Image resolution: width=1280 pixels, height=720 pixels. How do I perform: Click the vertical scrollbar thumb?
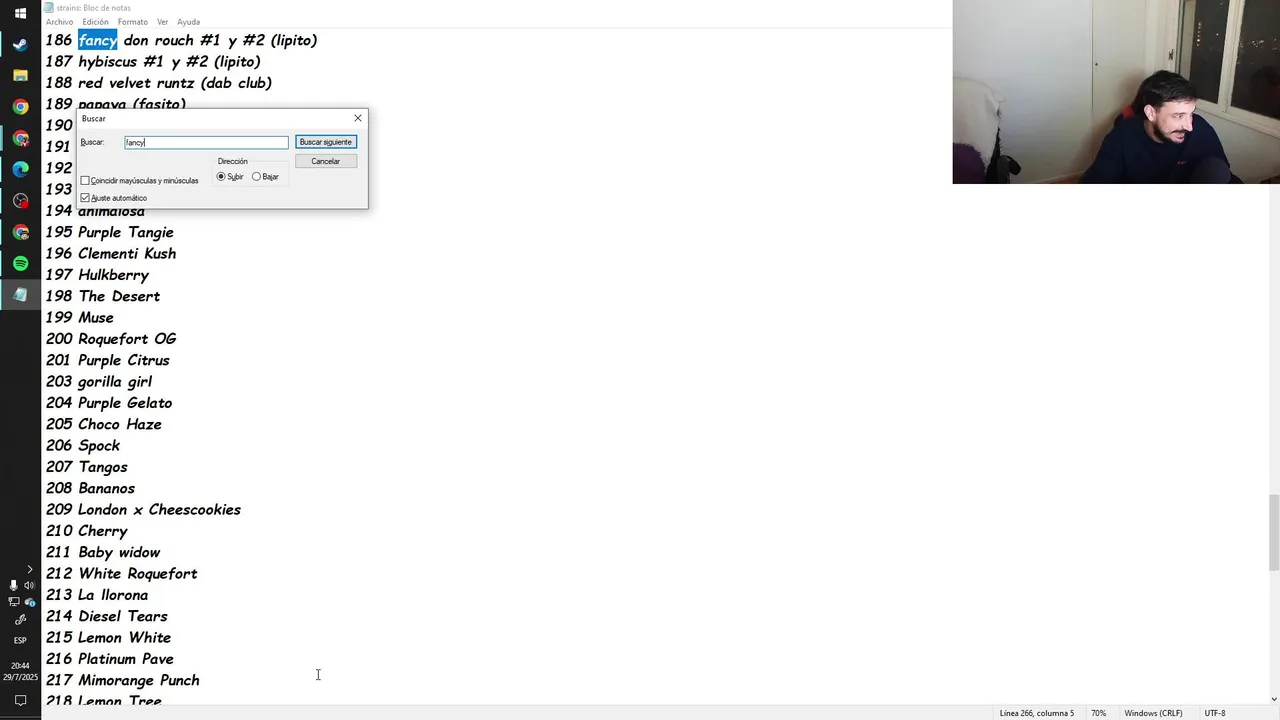tap(1273, 531)
